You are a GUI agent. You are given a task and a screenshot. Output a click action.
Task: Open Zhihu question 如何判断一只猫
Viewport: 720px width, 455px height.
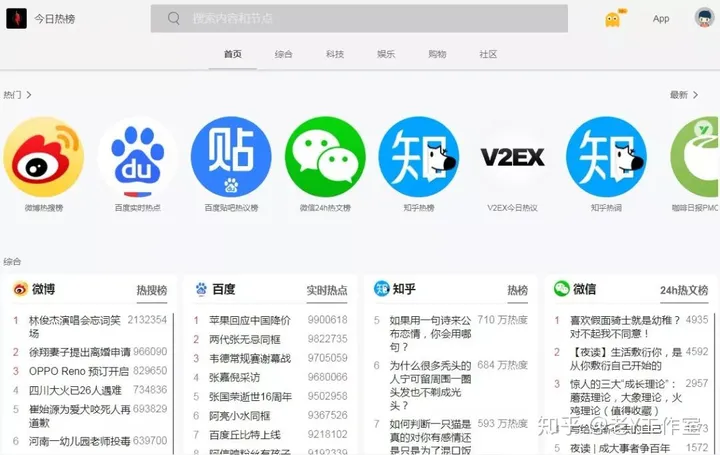click(x=430, y=437)
